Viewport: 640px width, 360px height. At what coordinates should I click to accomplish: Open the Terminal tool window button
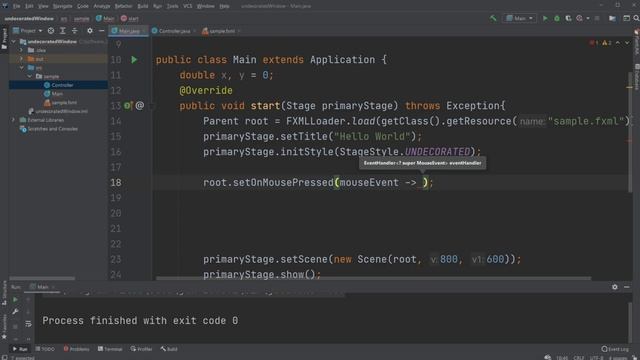coord(110,349)
